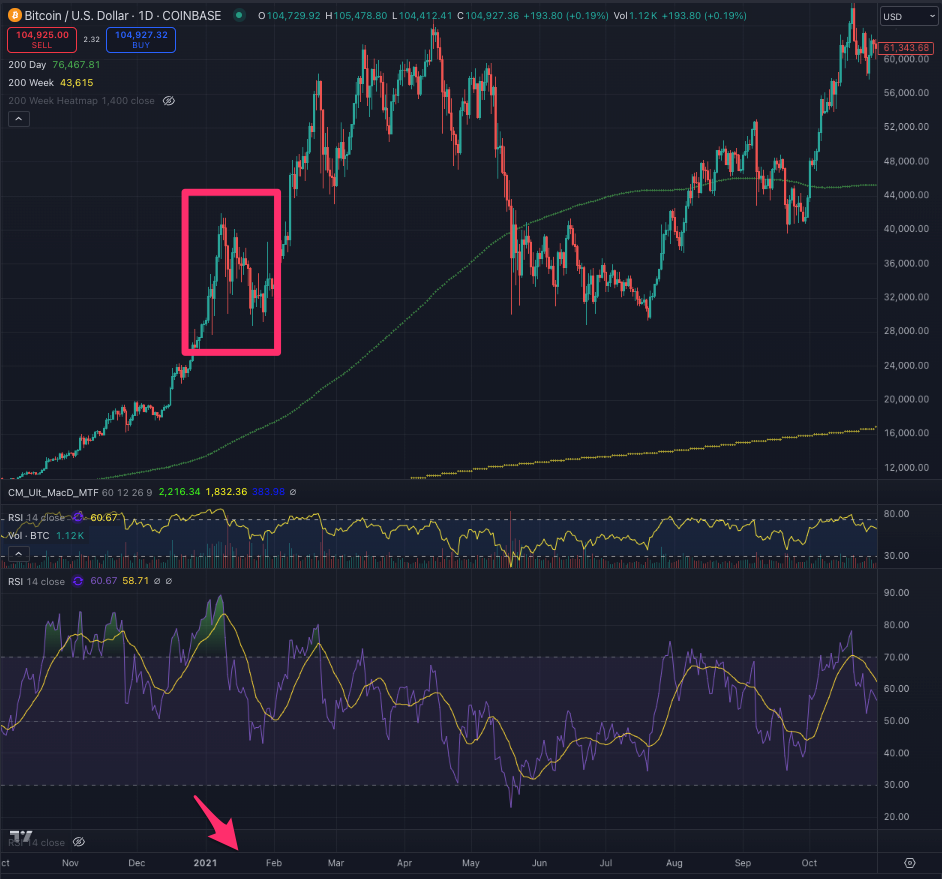Image resolution: width=942 pixels, height=879 pixels.
Task: Click the ∅ symbol directly after 58.71
Action: 157,581
